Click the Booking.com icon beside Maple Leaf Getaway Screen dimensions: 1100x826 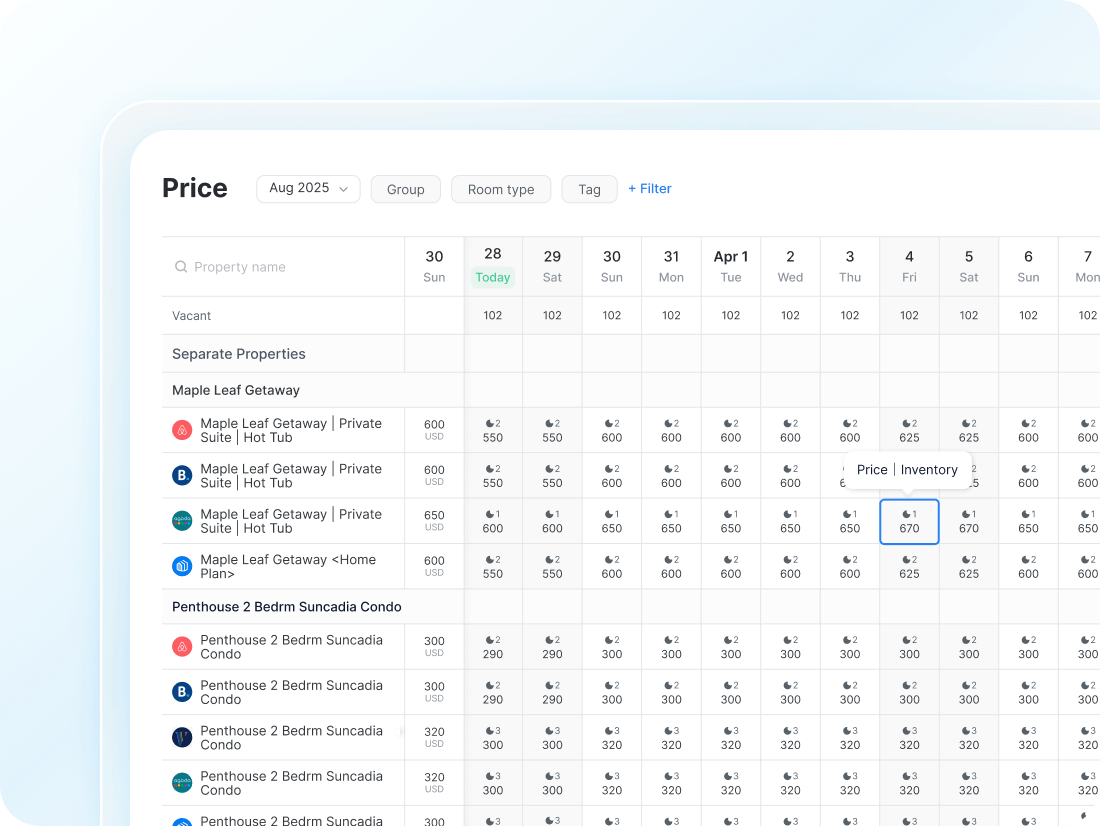click(x=182, y=474)
